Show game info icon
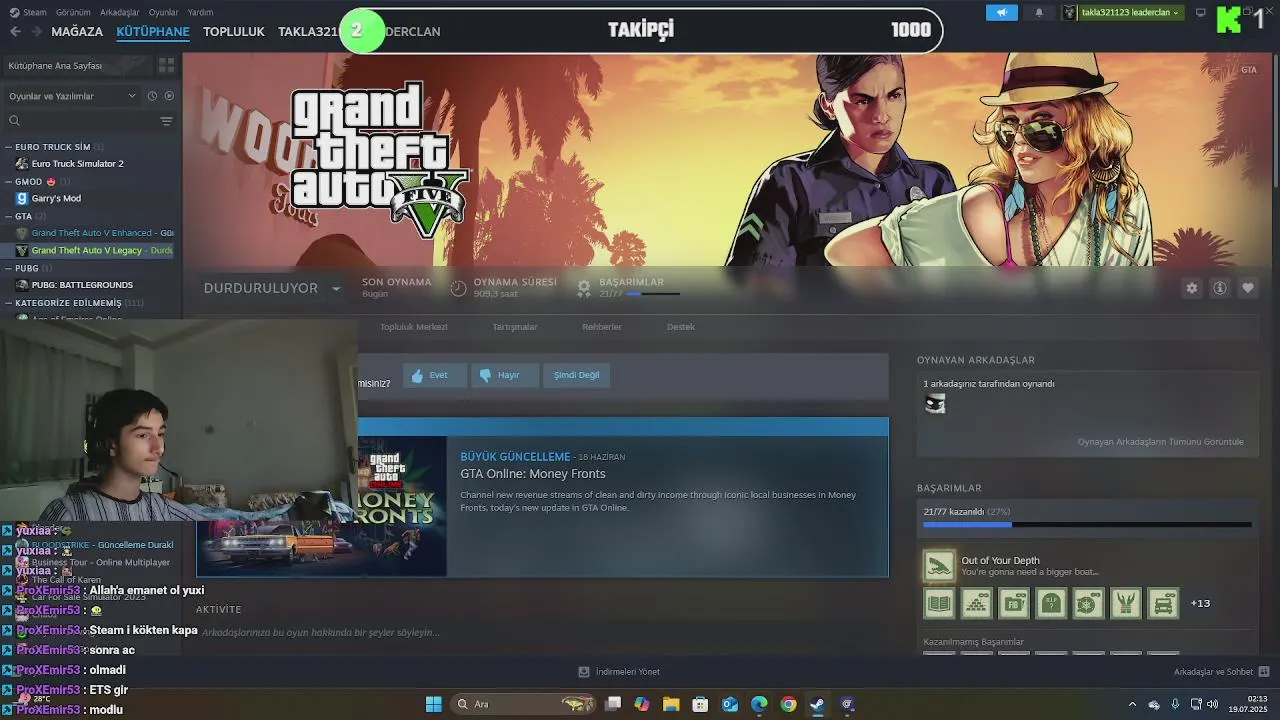 point(1220,288)
